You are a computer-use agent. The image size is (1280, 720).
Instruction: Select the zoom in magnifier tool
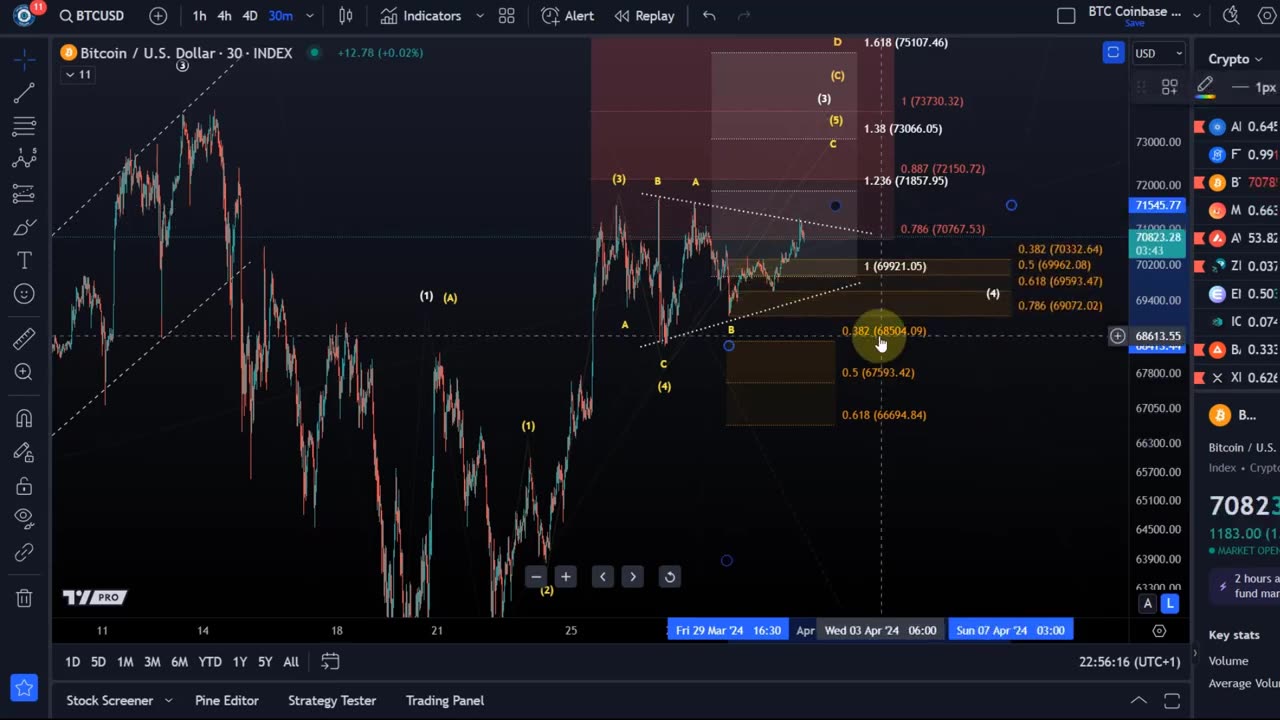coord(24,372)
